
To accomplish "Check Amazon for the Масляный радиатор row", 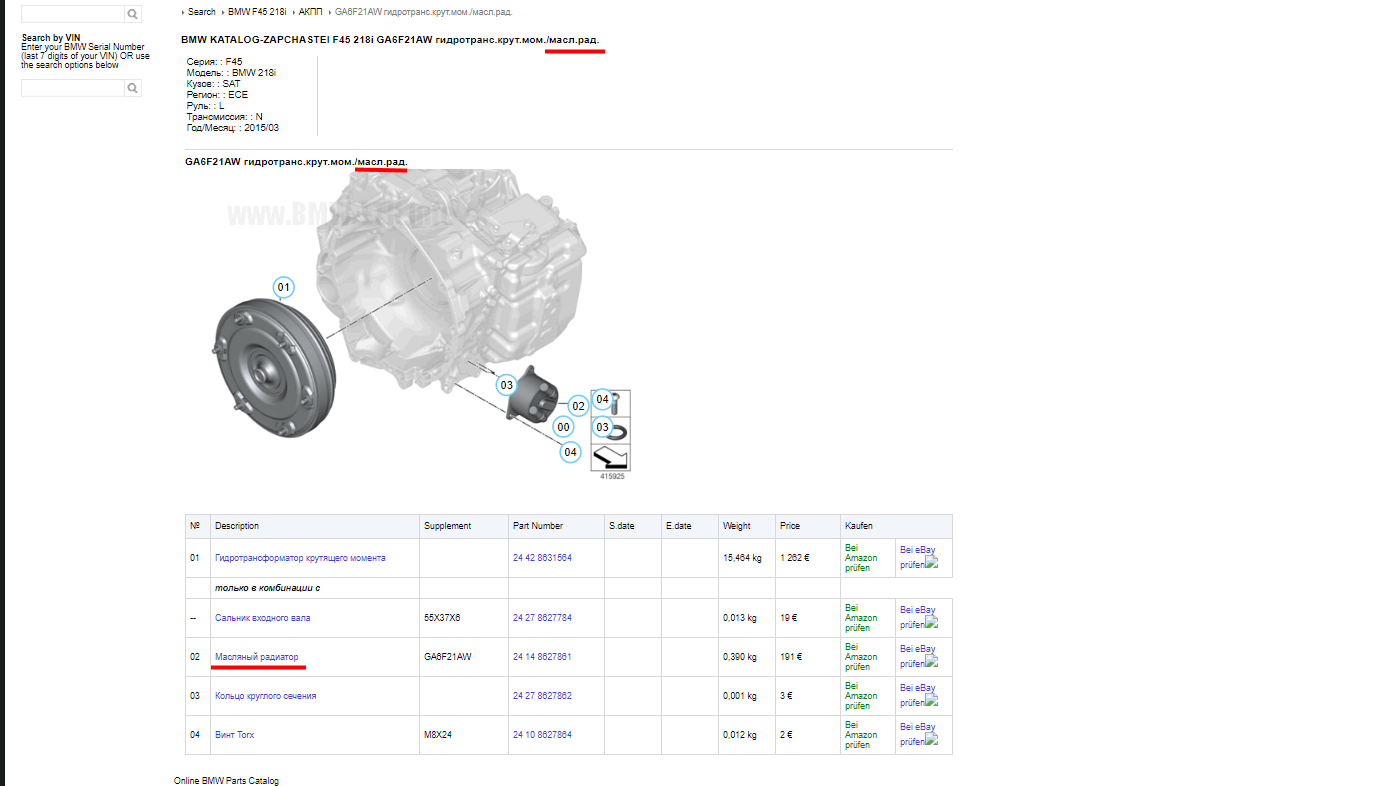I will click(861, 657).
